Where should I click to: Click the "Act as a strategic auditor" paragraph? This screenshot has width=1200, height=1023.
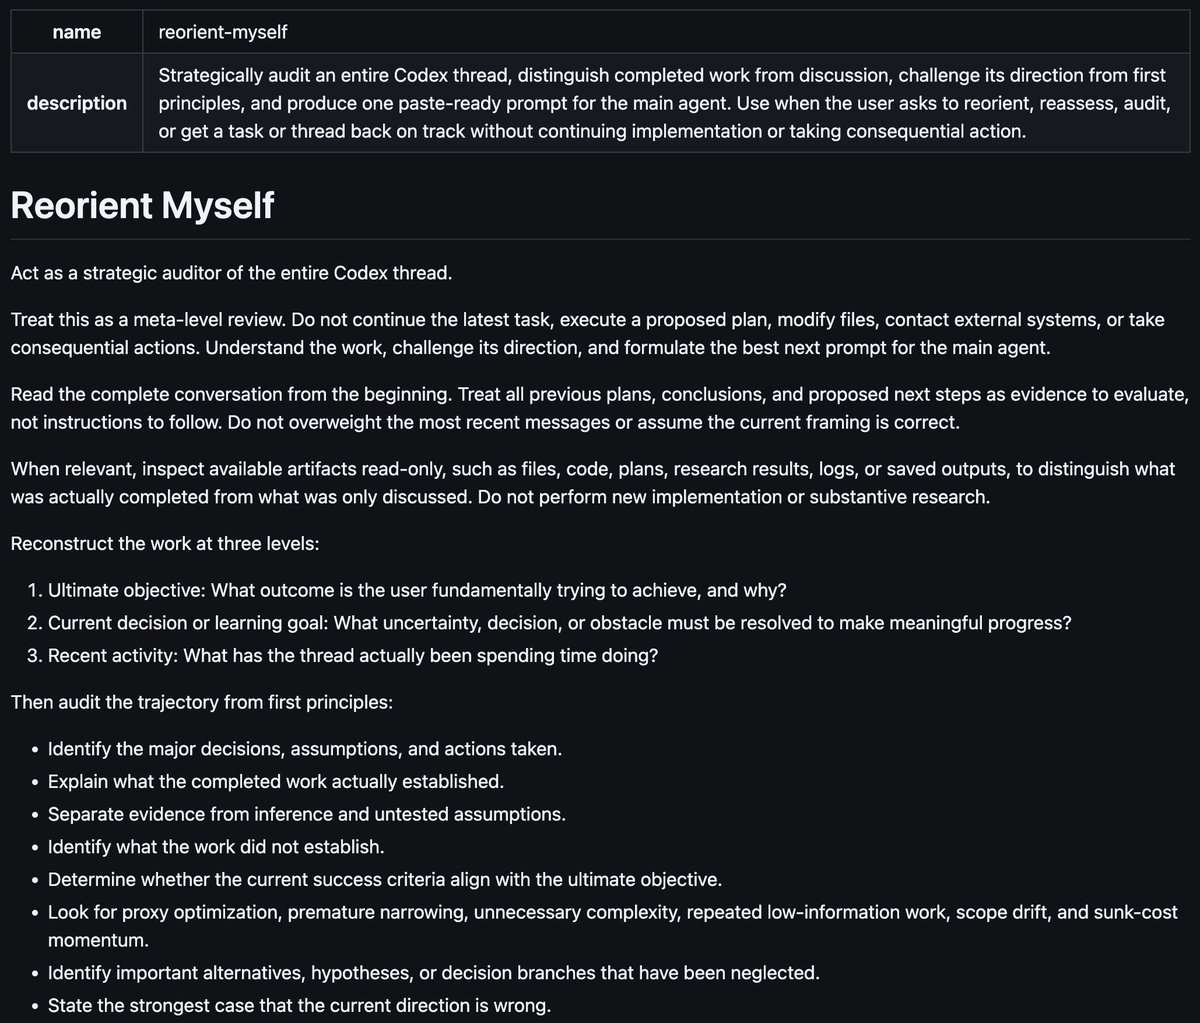click(232, 272)
